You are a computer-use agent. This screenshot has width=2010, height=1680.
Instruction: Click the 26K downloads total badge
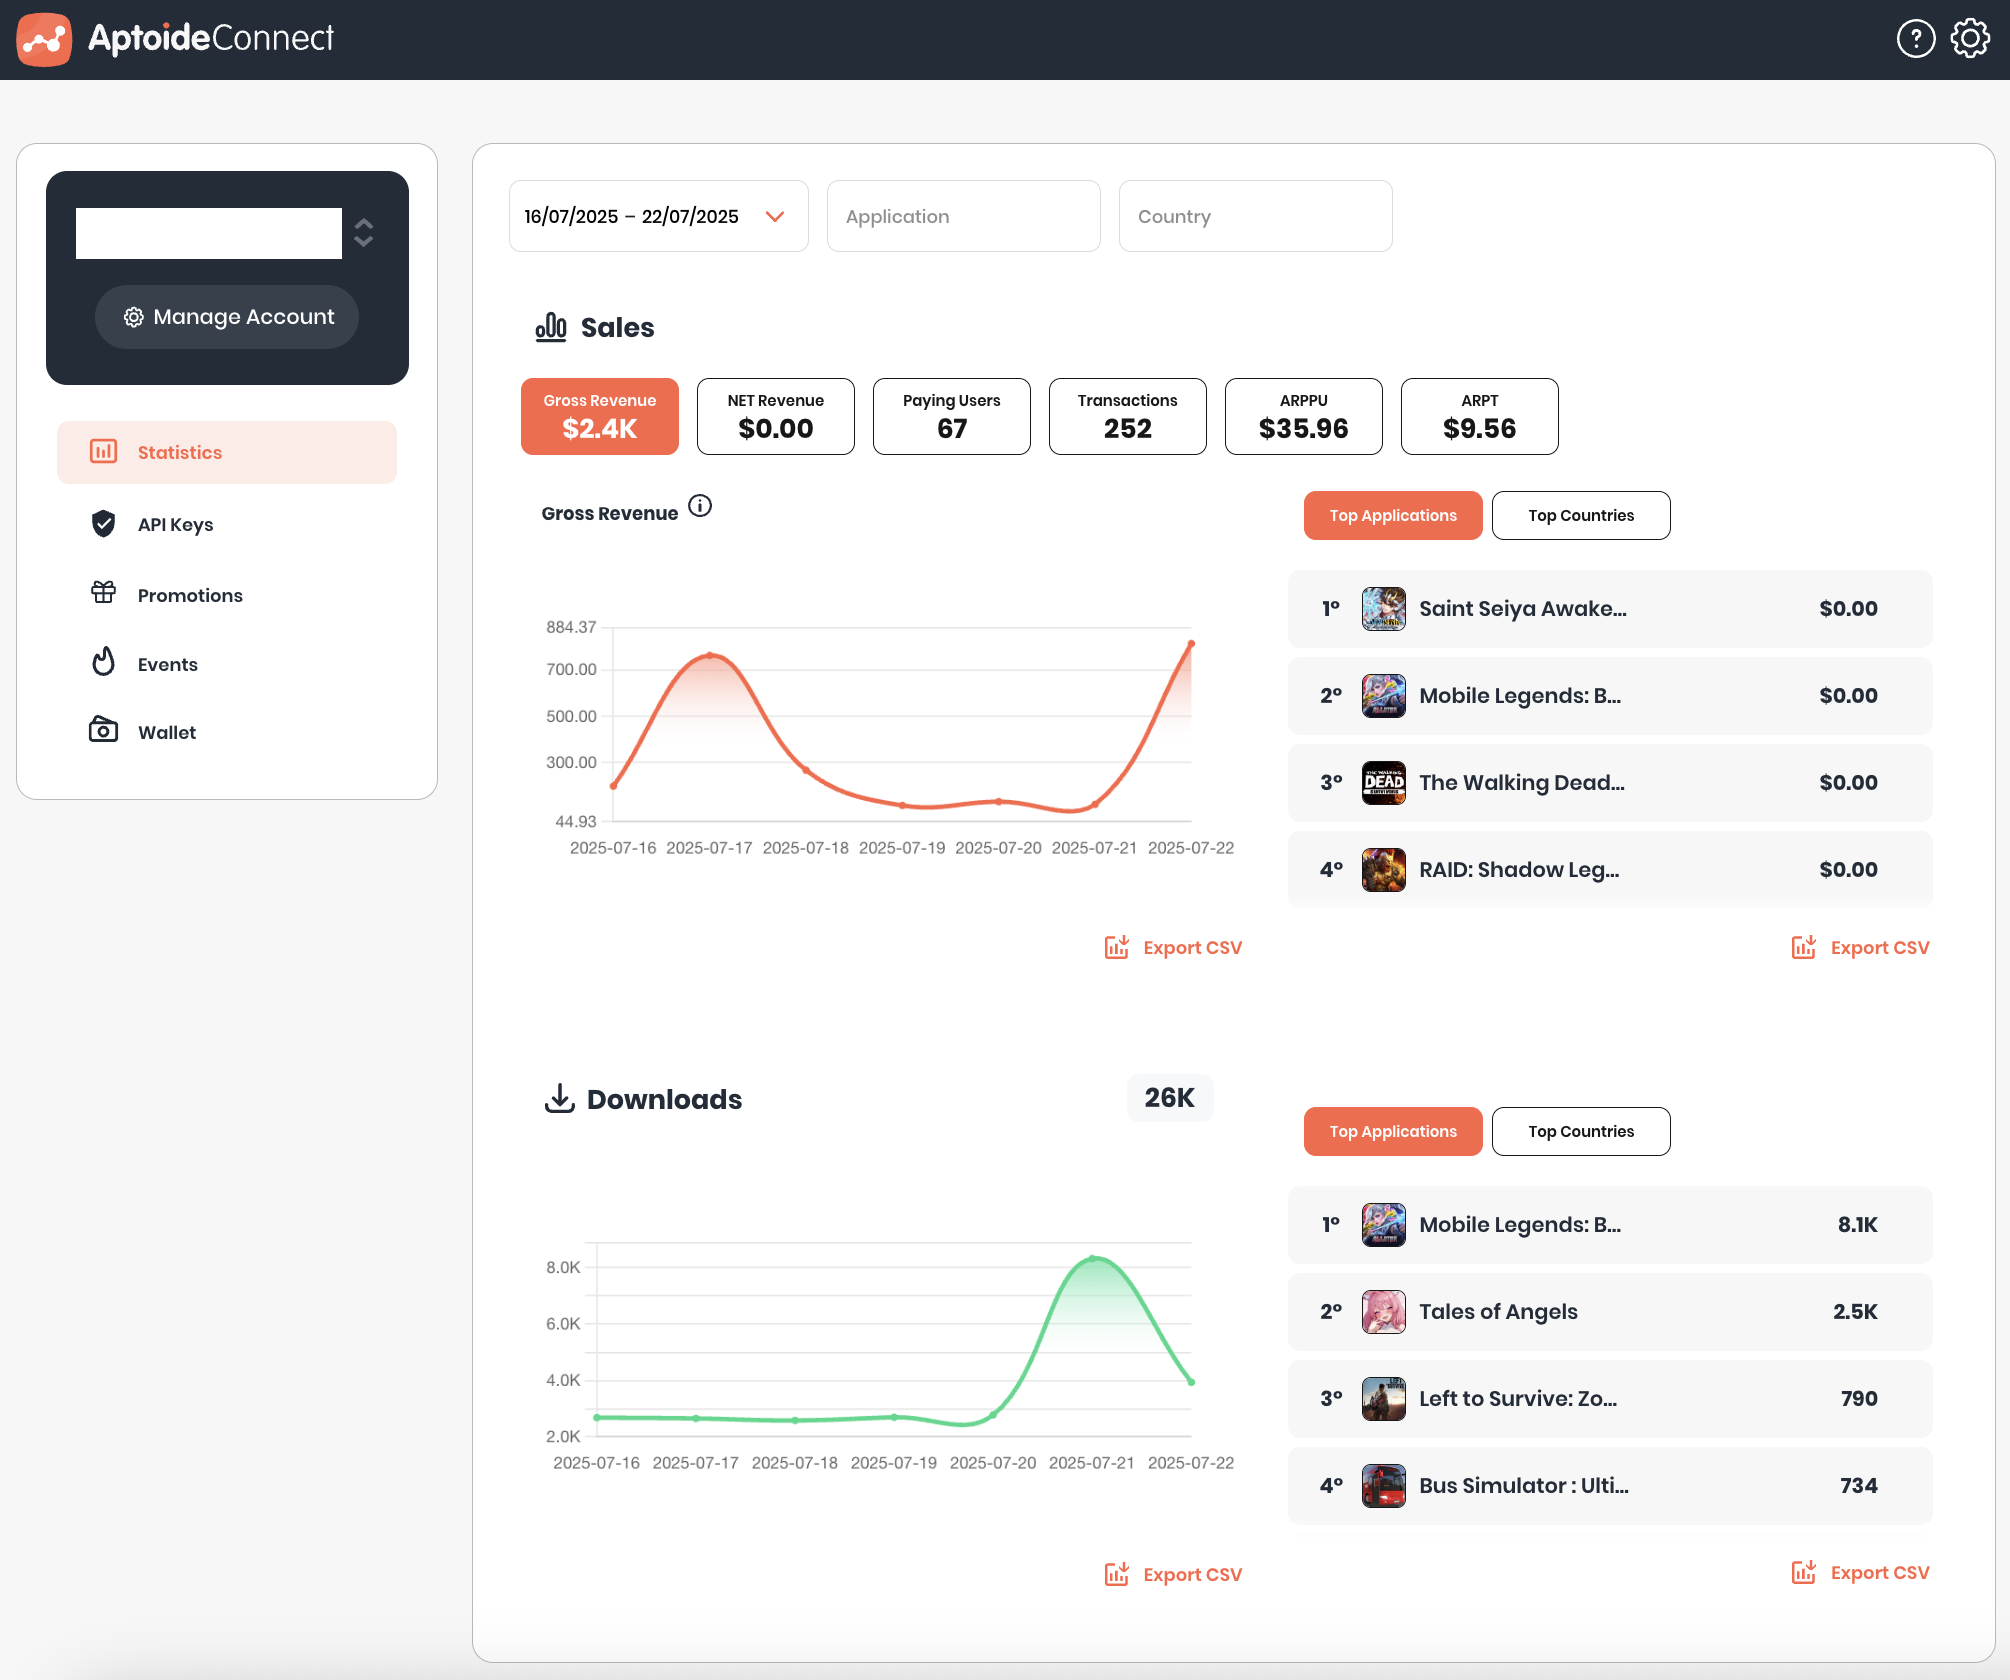[x=1170, y=1098]
